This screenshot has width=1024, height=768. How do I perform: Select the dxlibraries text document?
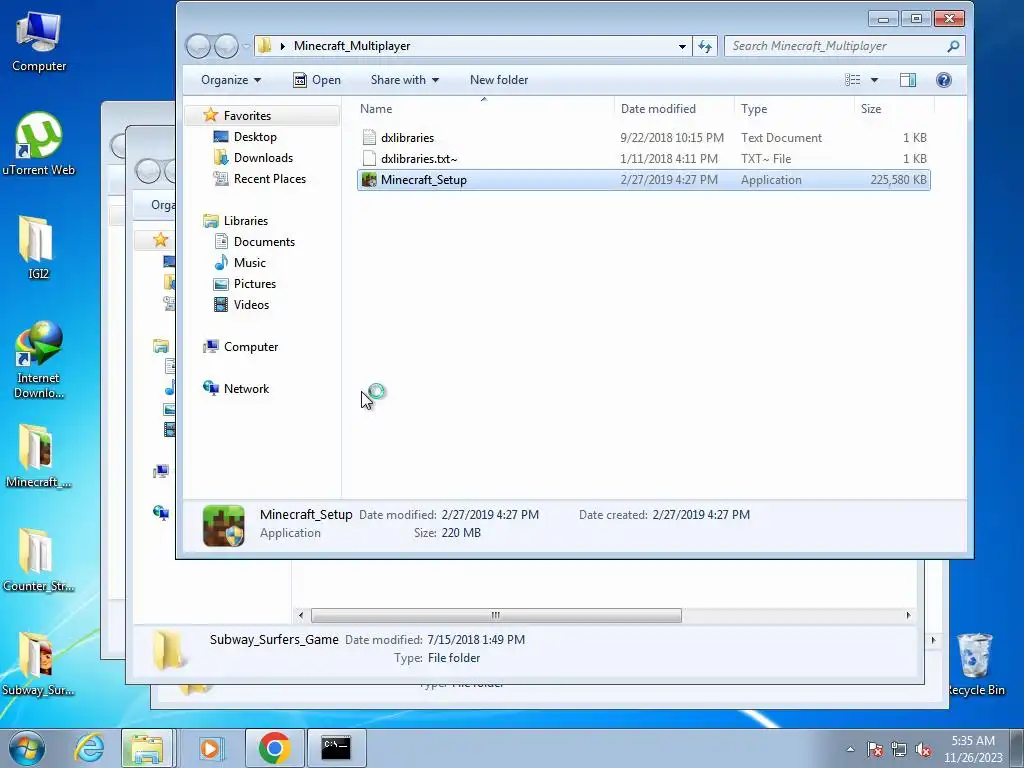[644, 138]
